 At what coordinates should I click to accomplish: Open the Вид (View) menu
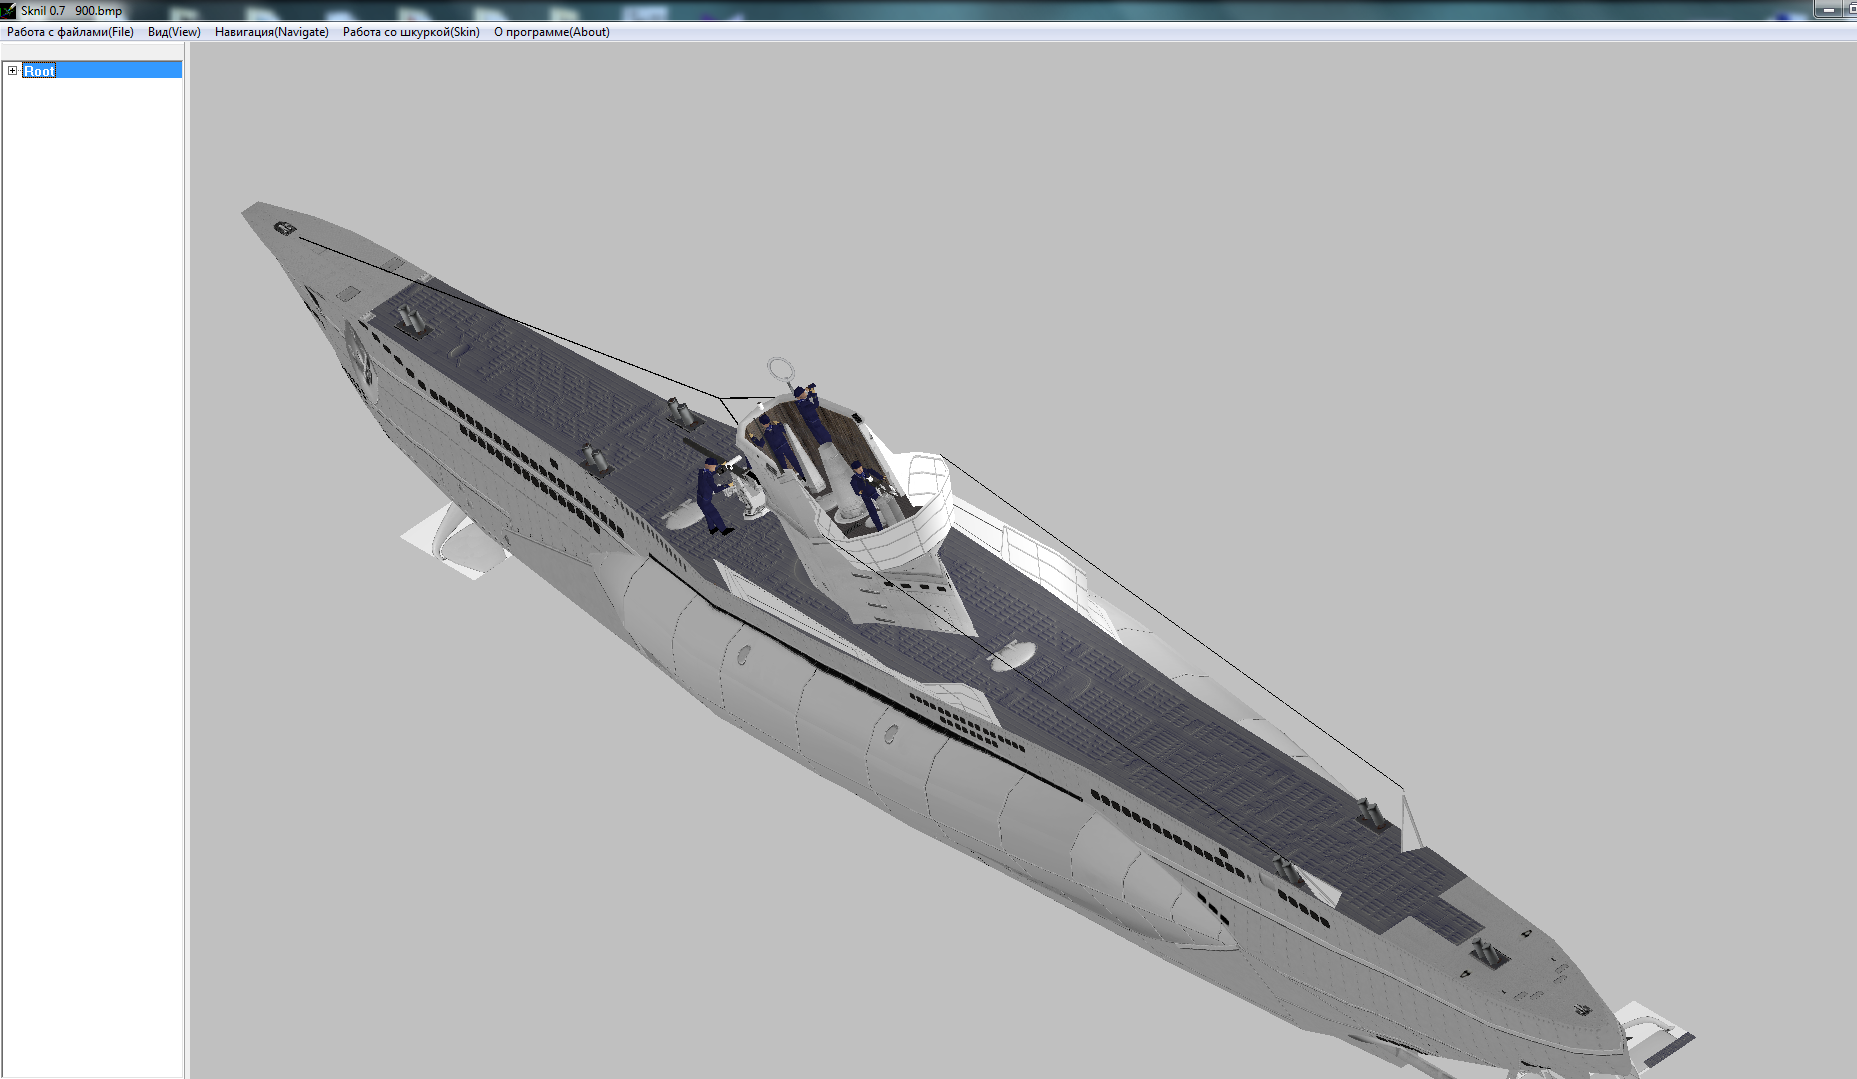[x=174, y=32]
